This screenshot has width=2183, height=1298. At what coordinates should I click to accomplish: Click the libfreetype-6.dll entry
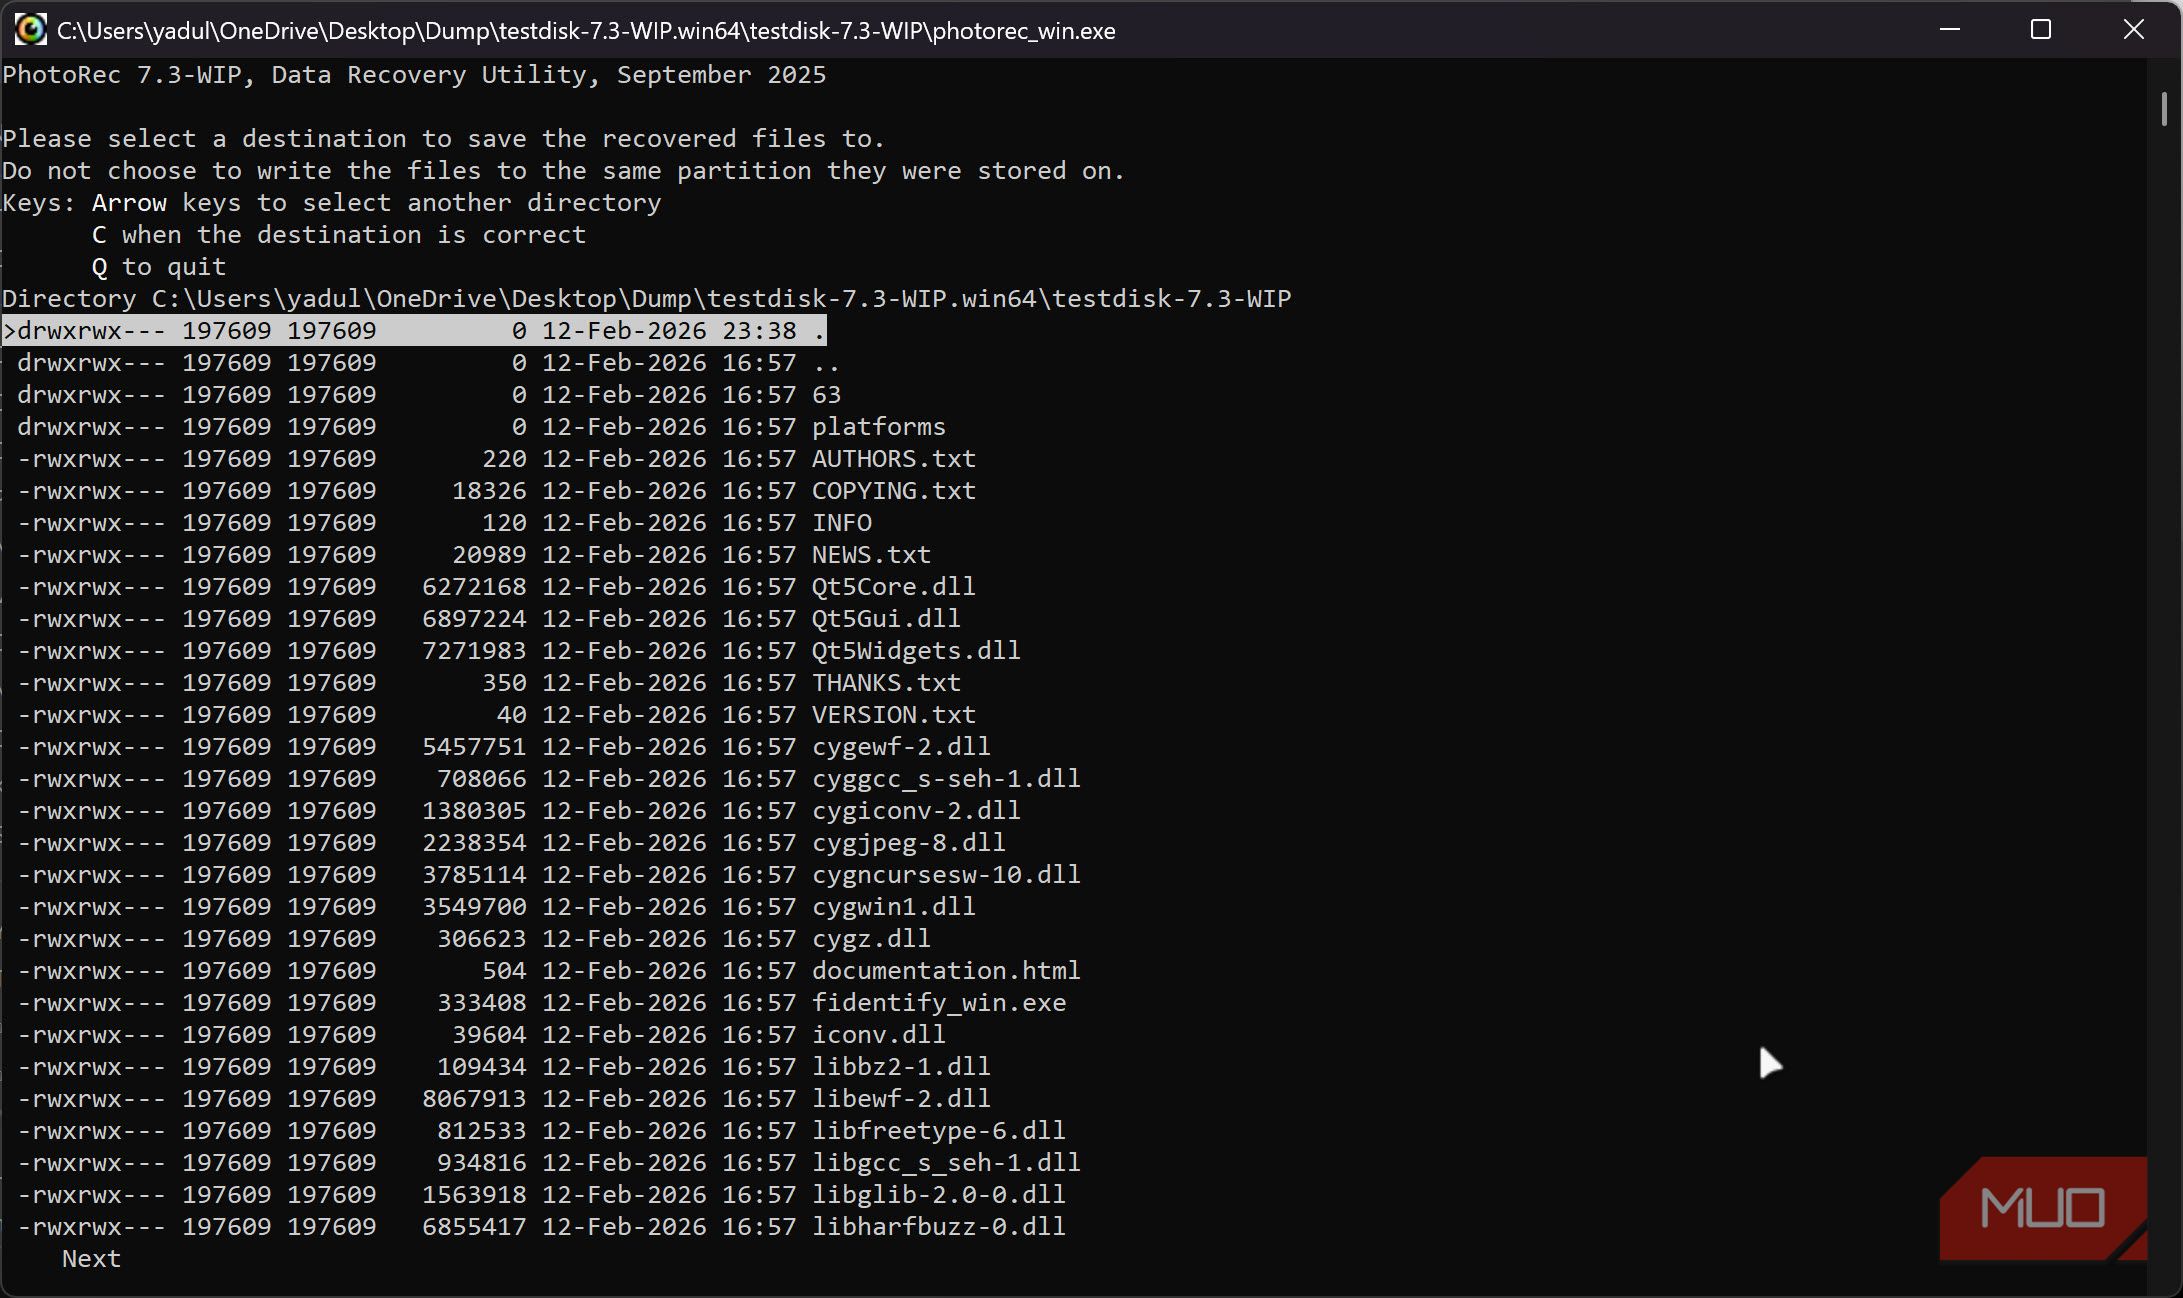click(x=541, y=1131)
